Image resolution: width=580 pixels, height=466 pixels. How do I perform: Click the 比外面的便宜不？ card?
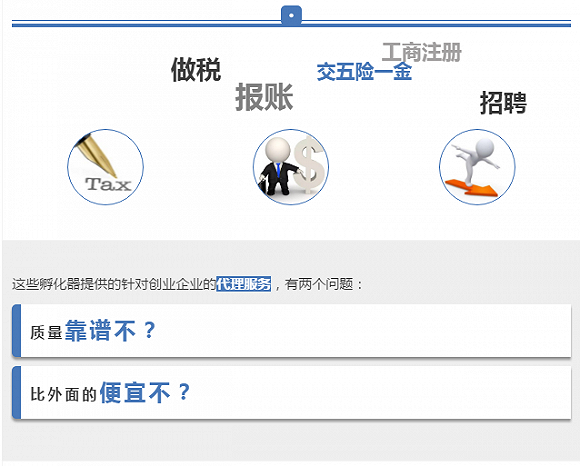click(291, 392)
